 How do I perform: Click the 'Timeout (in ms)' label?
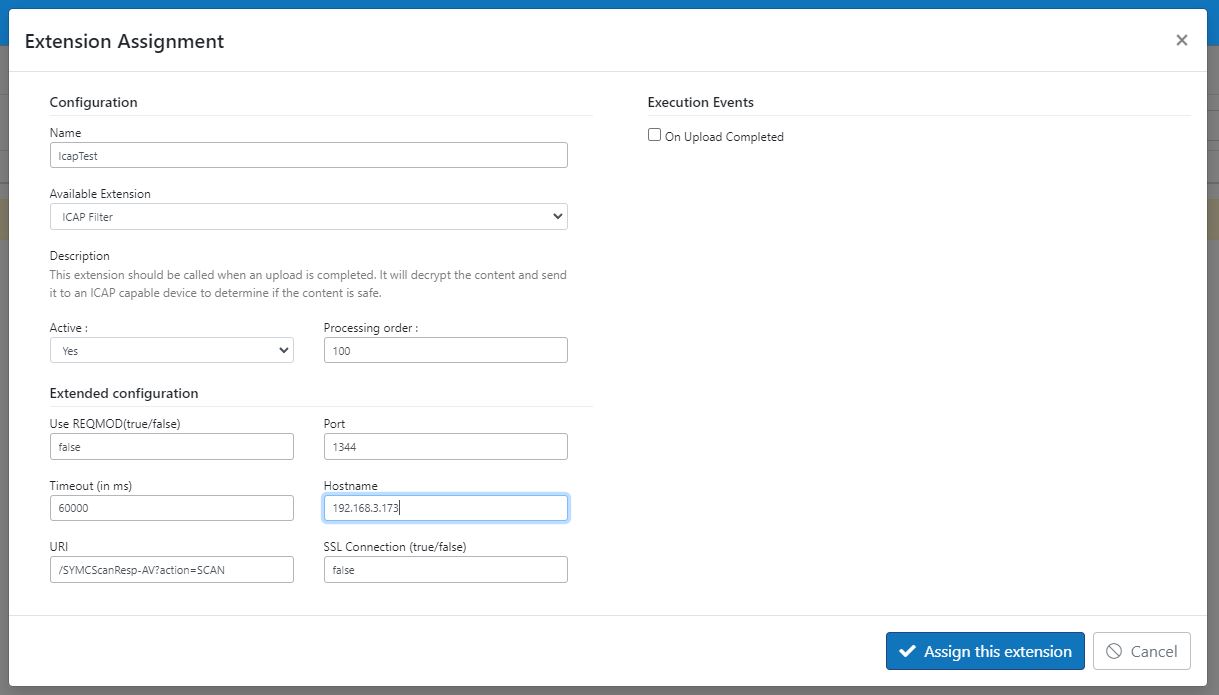(x=91, y=485)
